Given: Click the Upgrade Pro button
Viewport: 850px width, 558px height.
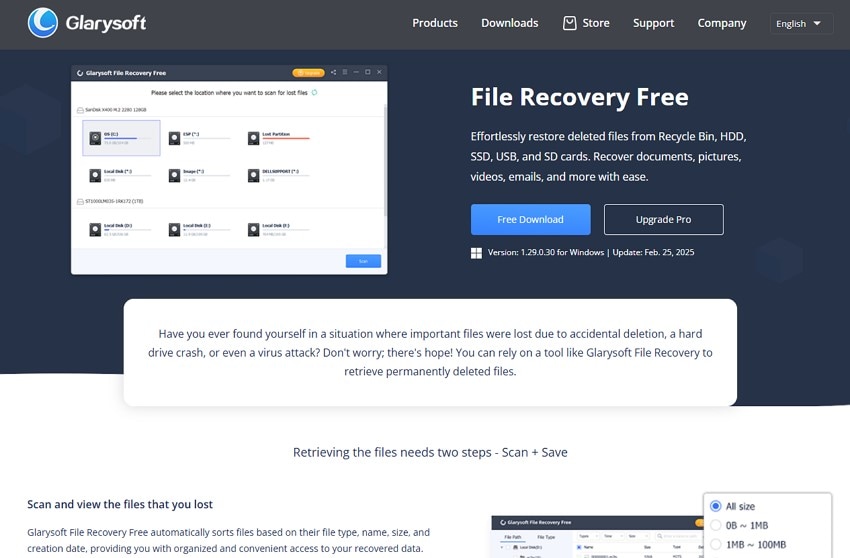Looking at the screenshot, I should point(664,220).
